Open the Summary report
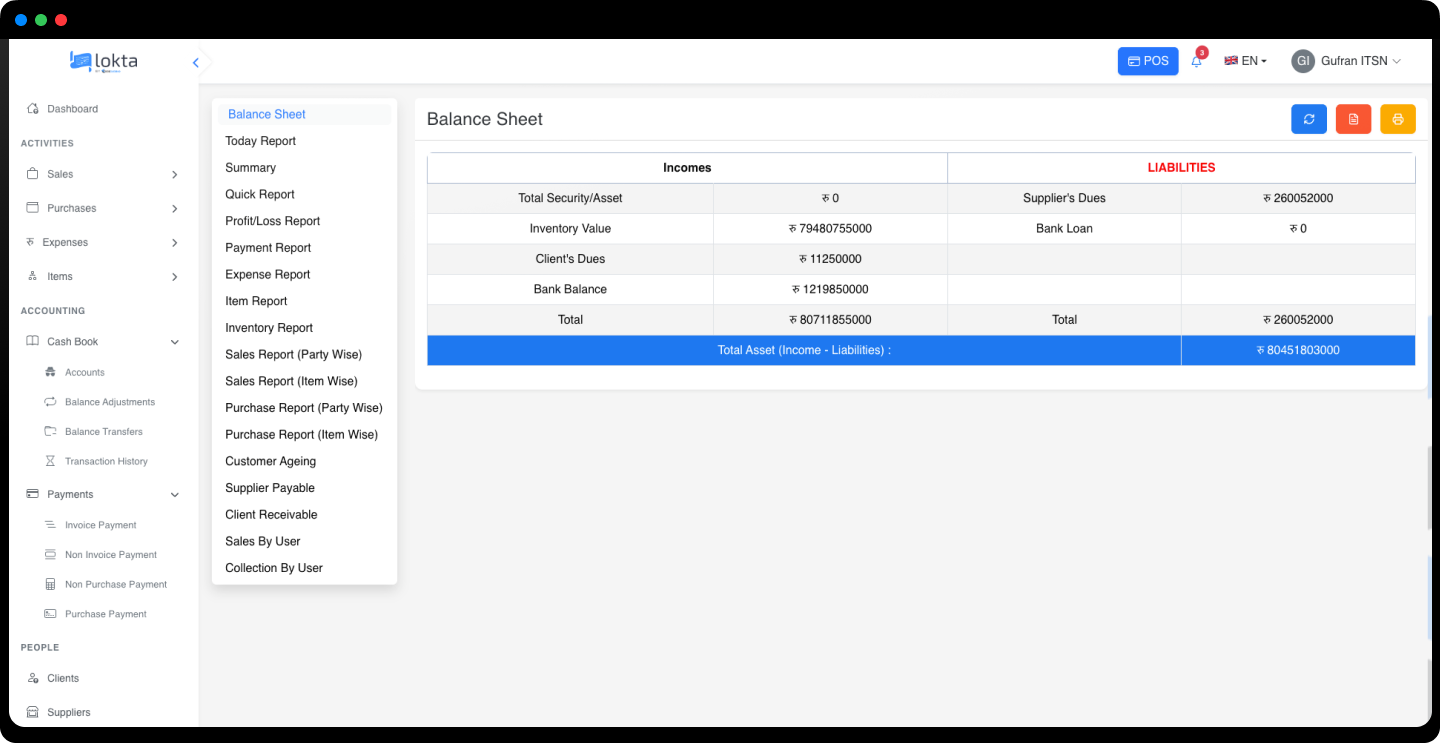1441x744 pixels. (x=250, y=168)
